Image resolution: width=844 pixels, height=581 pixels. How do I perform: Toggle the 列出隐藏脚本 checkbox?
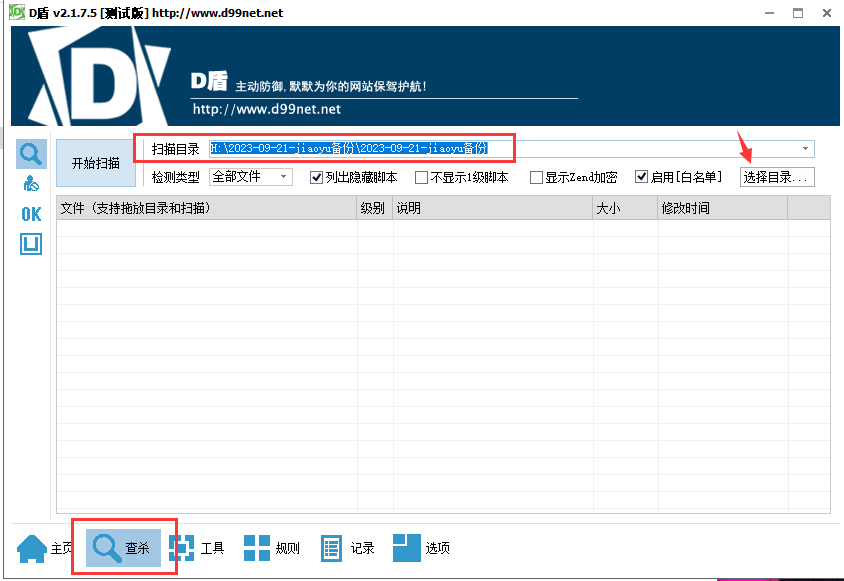[317, 177]
